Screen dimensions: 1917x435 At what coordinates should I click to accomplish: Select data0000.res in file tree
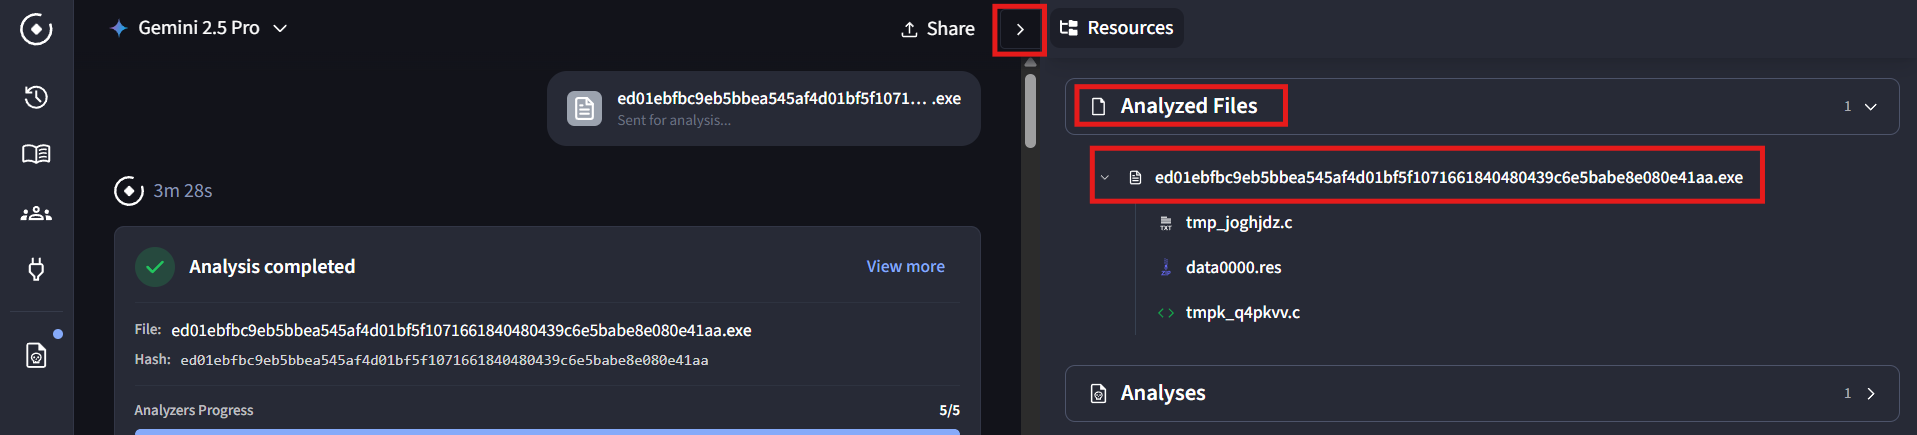(x=1233, y=267)
